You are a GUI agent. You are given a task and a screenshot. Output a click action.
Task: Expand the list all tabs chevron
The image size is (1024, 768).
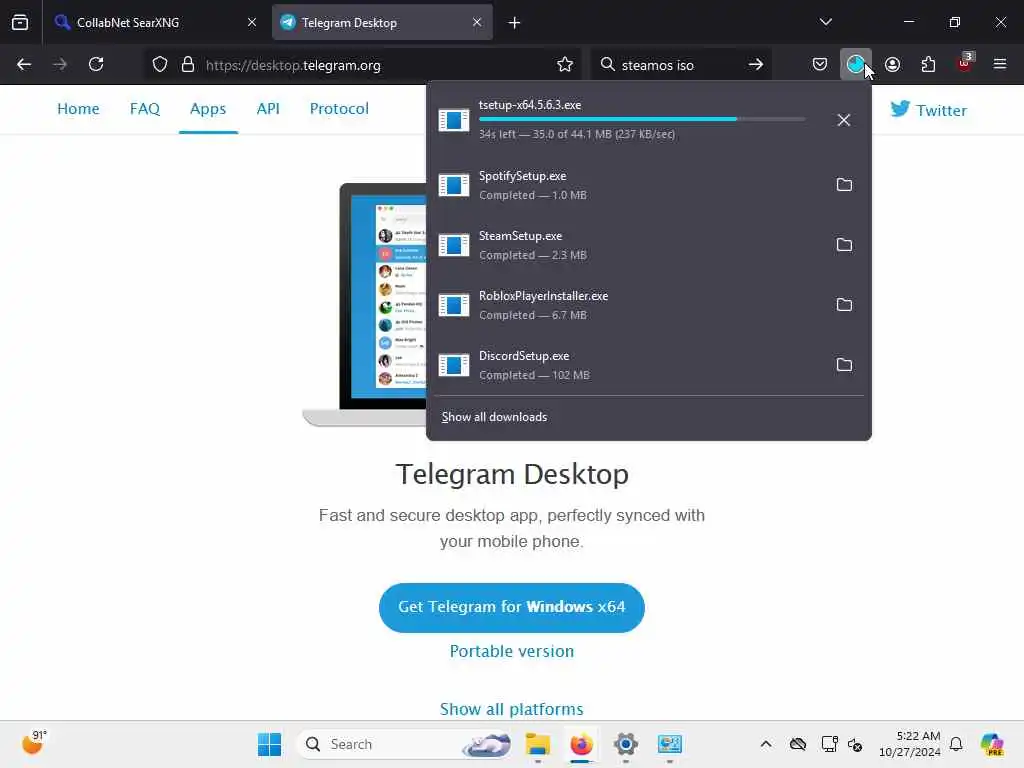point(825,22)
